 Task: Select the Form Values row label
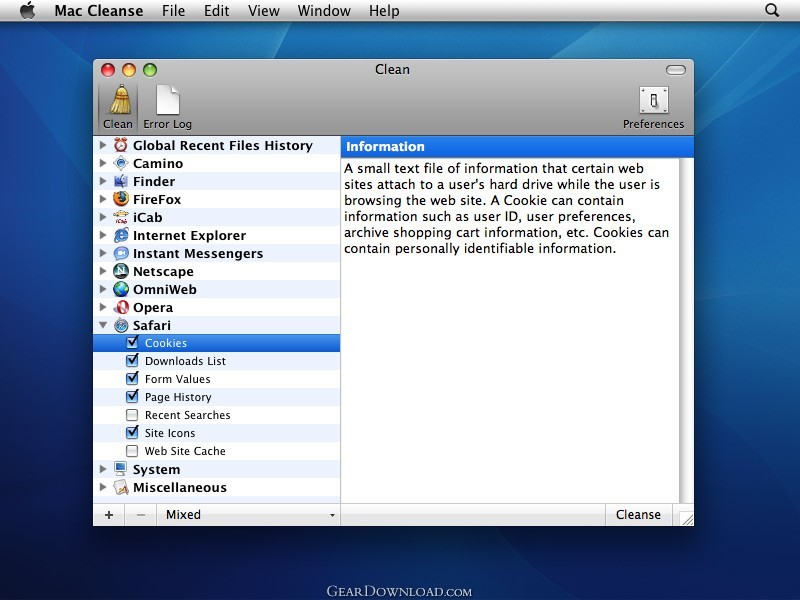click(x=178, y=379)
